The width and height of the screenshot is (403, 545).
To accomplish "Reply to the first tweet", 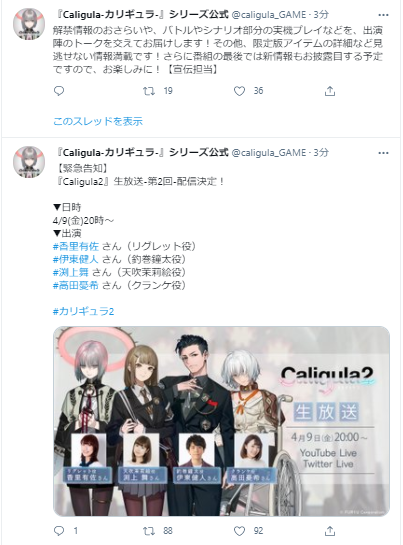I will 59,91.
